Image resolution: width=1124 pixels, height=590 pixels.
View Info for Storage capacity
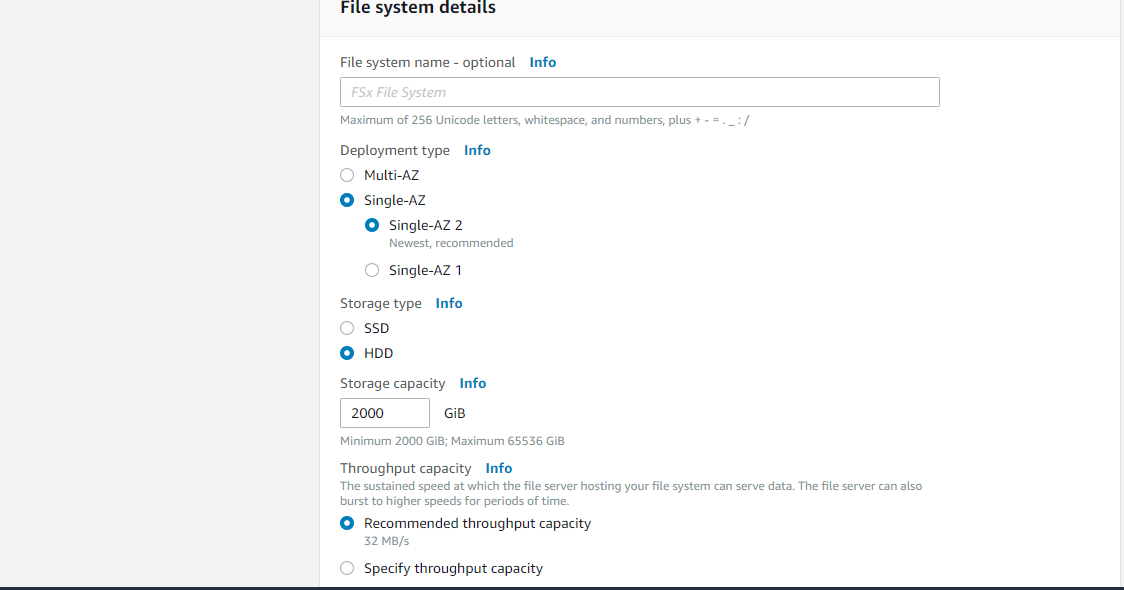click(472, 384)
